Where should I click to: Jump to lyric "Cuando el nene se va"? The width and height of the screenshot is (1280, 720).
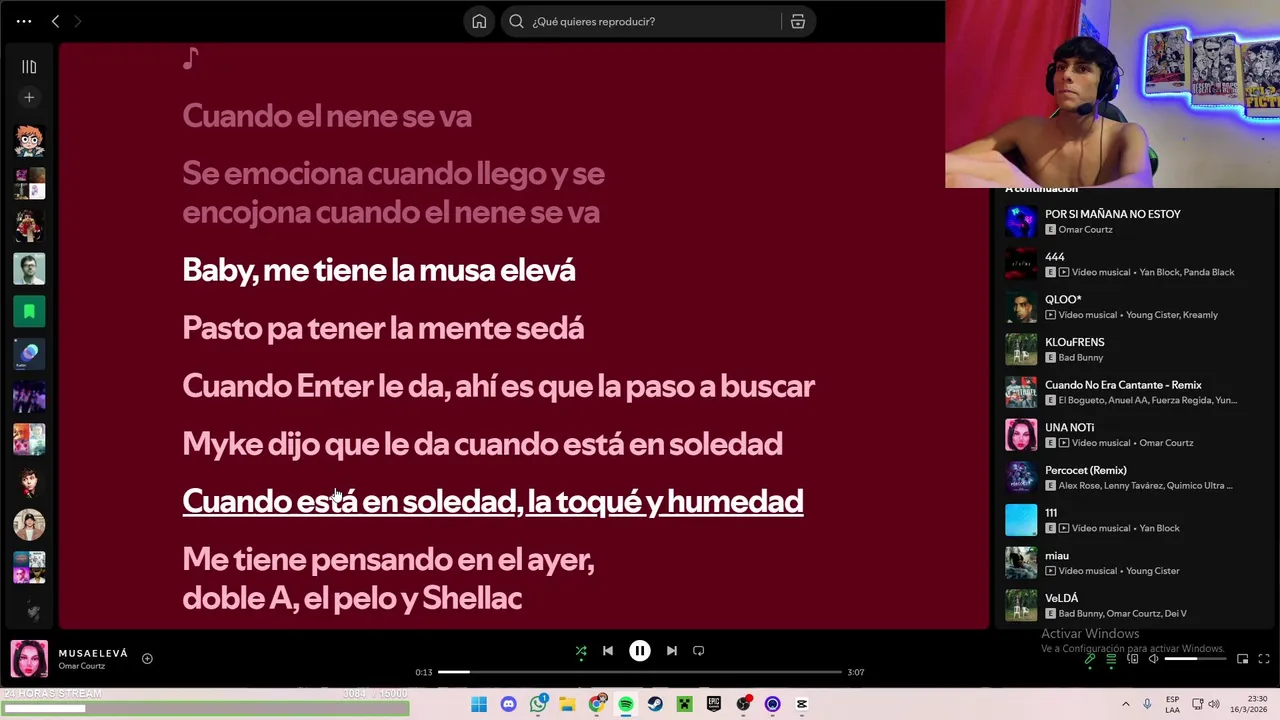(x=327, y=116)
